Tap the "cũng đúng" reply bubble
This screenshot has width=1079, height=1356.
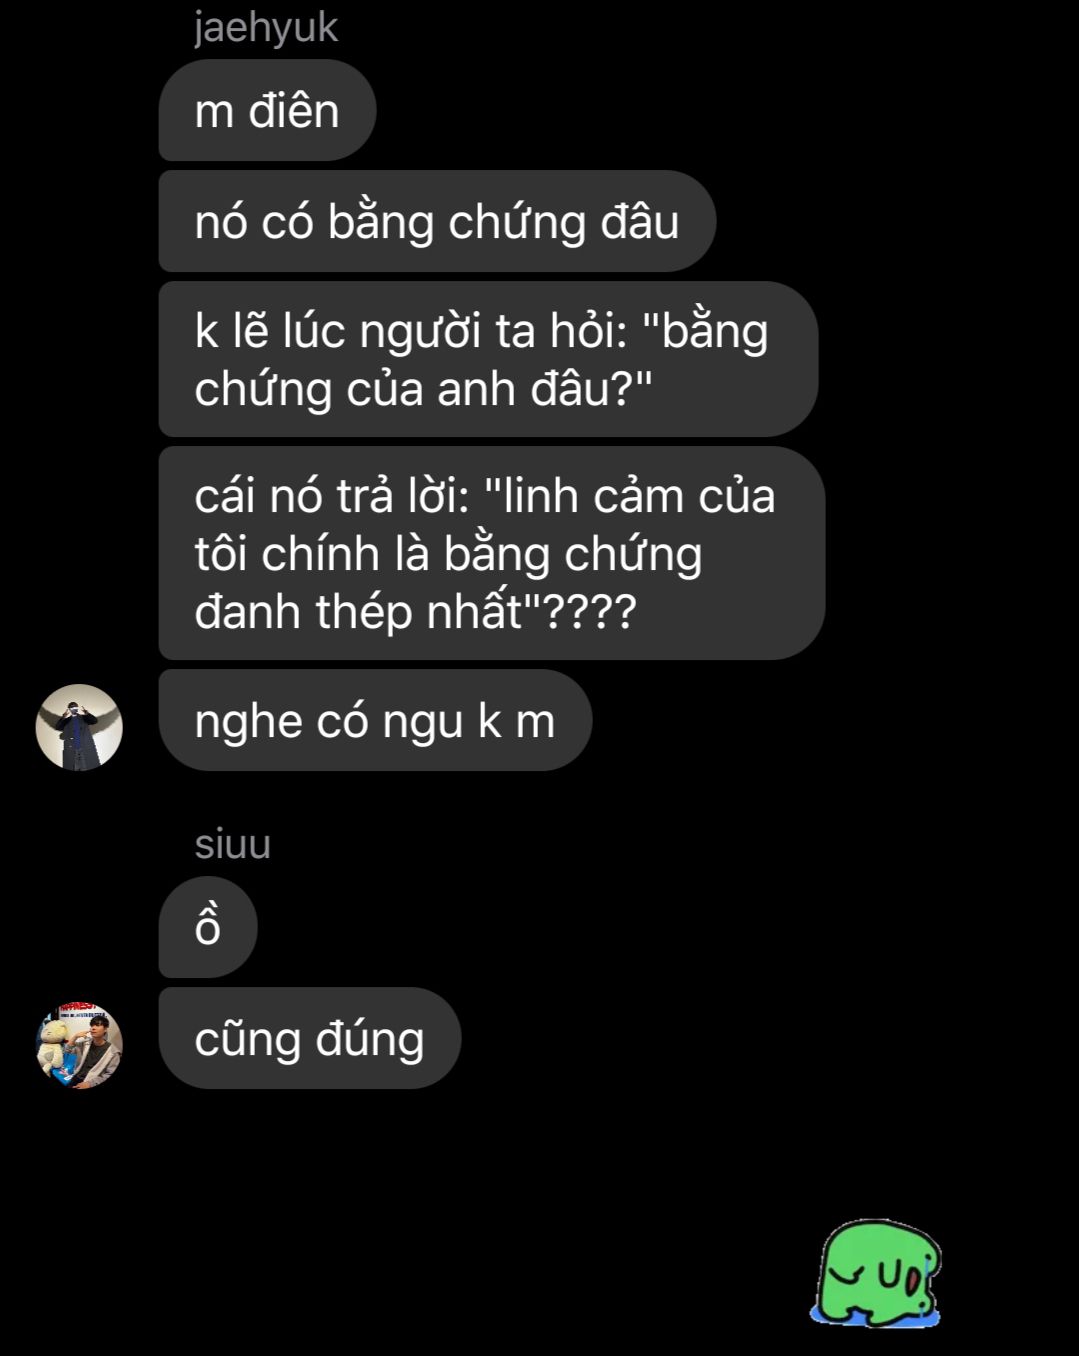pos(310,1038)
